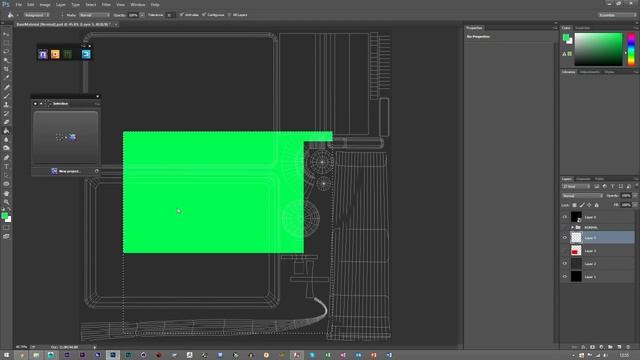This screenshot has height=360, width=640.
Task: Hide the selected highlighted layer
Action: [x=565, y=238]
